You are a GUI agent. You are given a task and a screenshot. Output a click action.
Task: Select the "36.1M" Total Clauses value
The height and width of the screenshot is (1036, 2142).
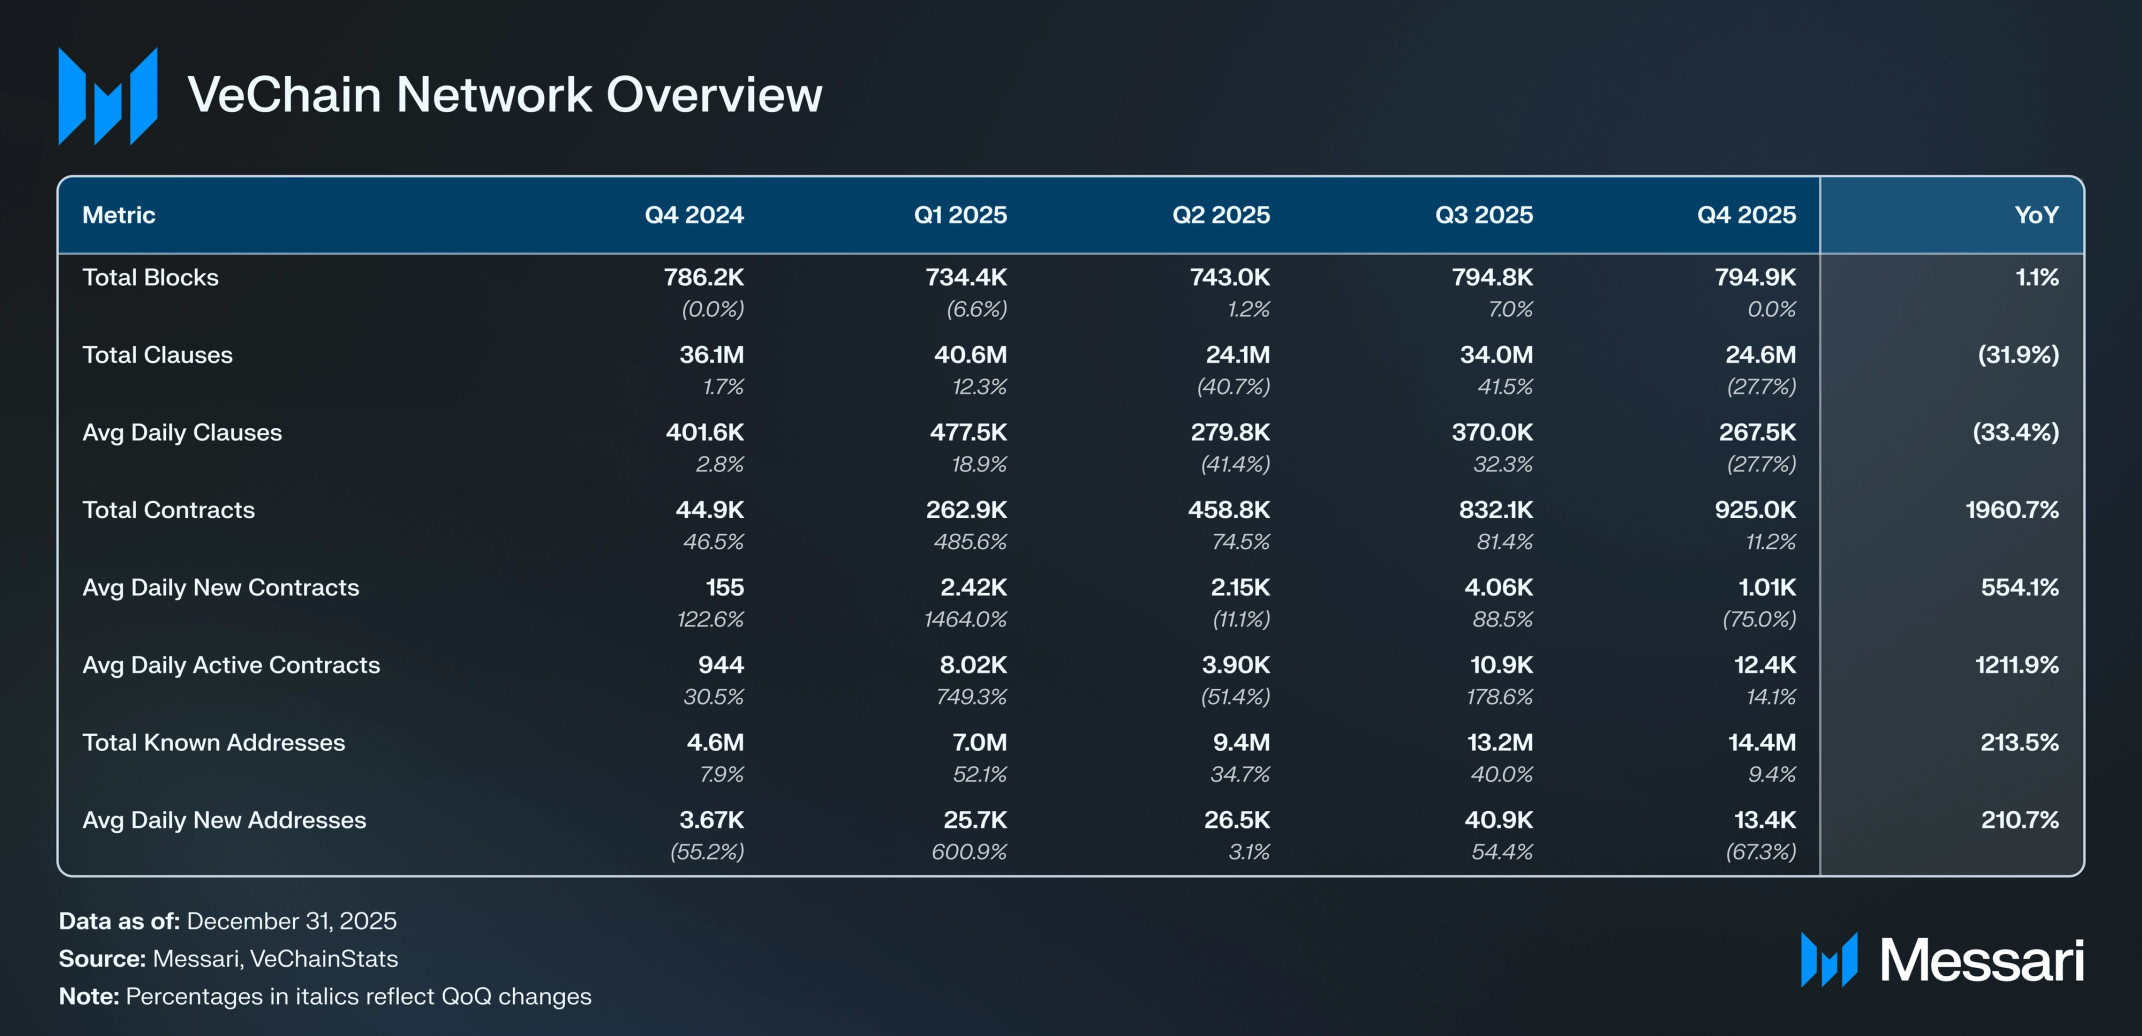(712, 355)
